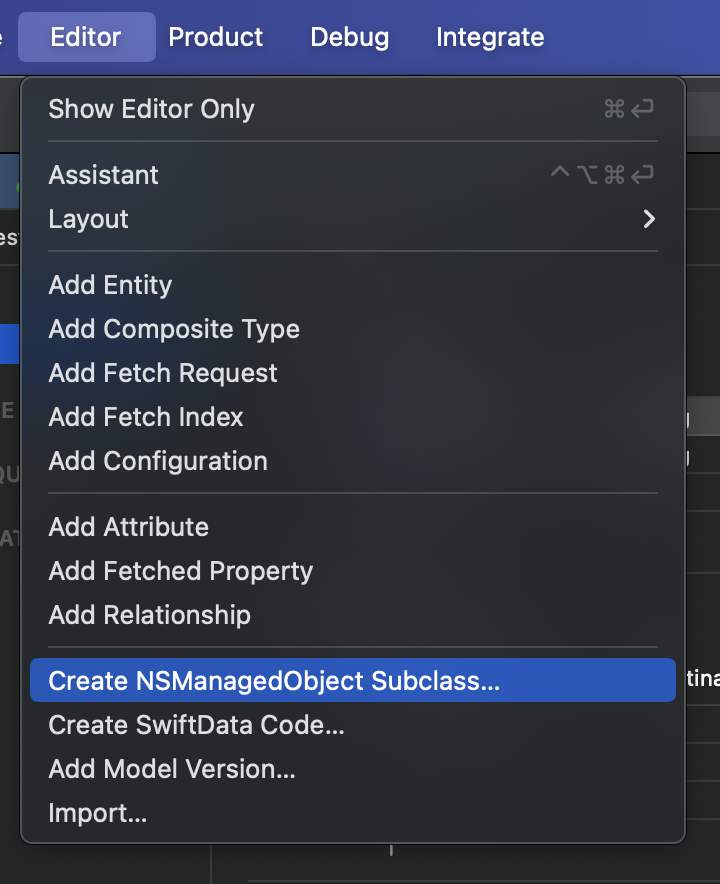Viewport: 720px width, 884px height.
Task: Choose Add Entity
Action: coord(353,285)
